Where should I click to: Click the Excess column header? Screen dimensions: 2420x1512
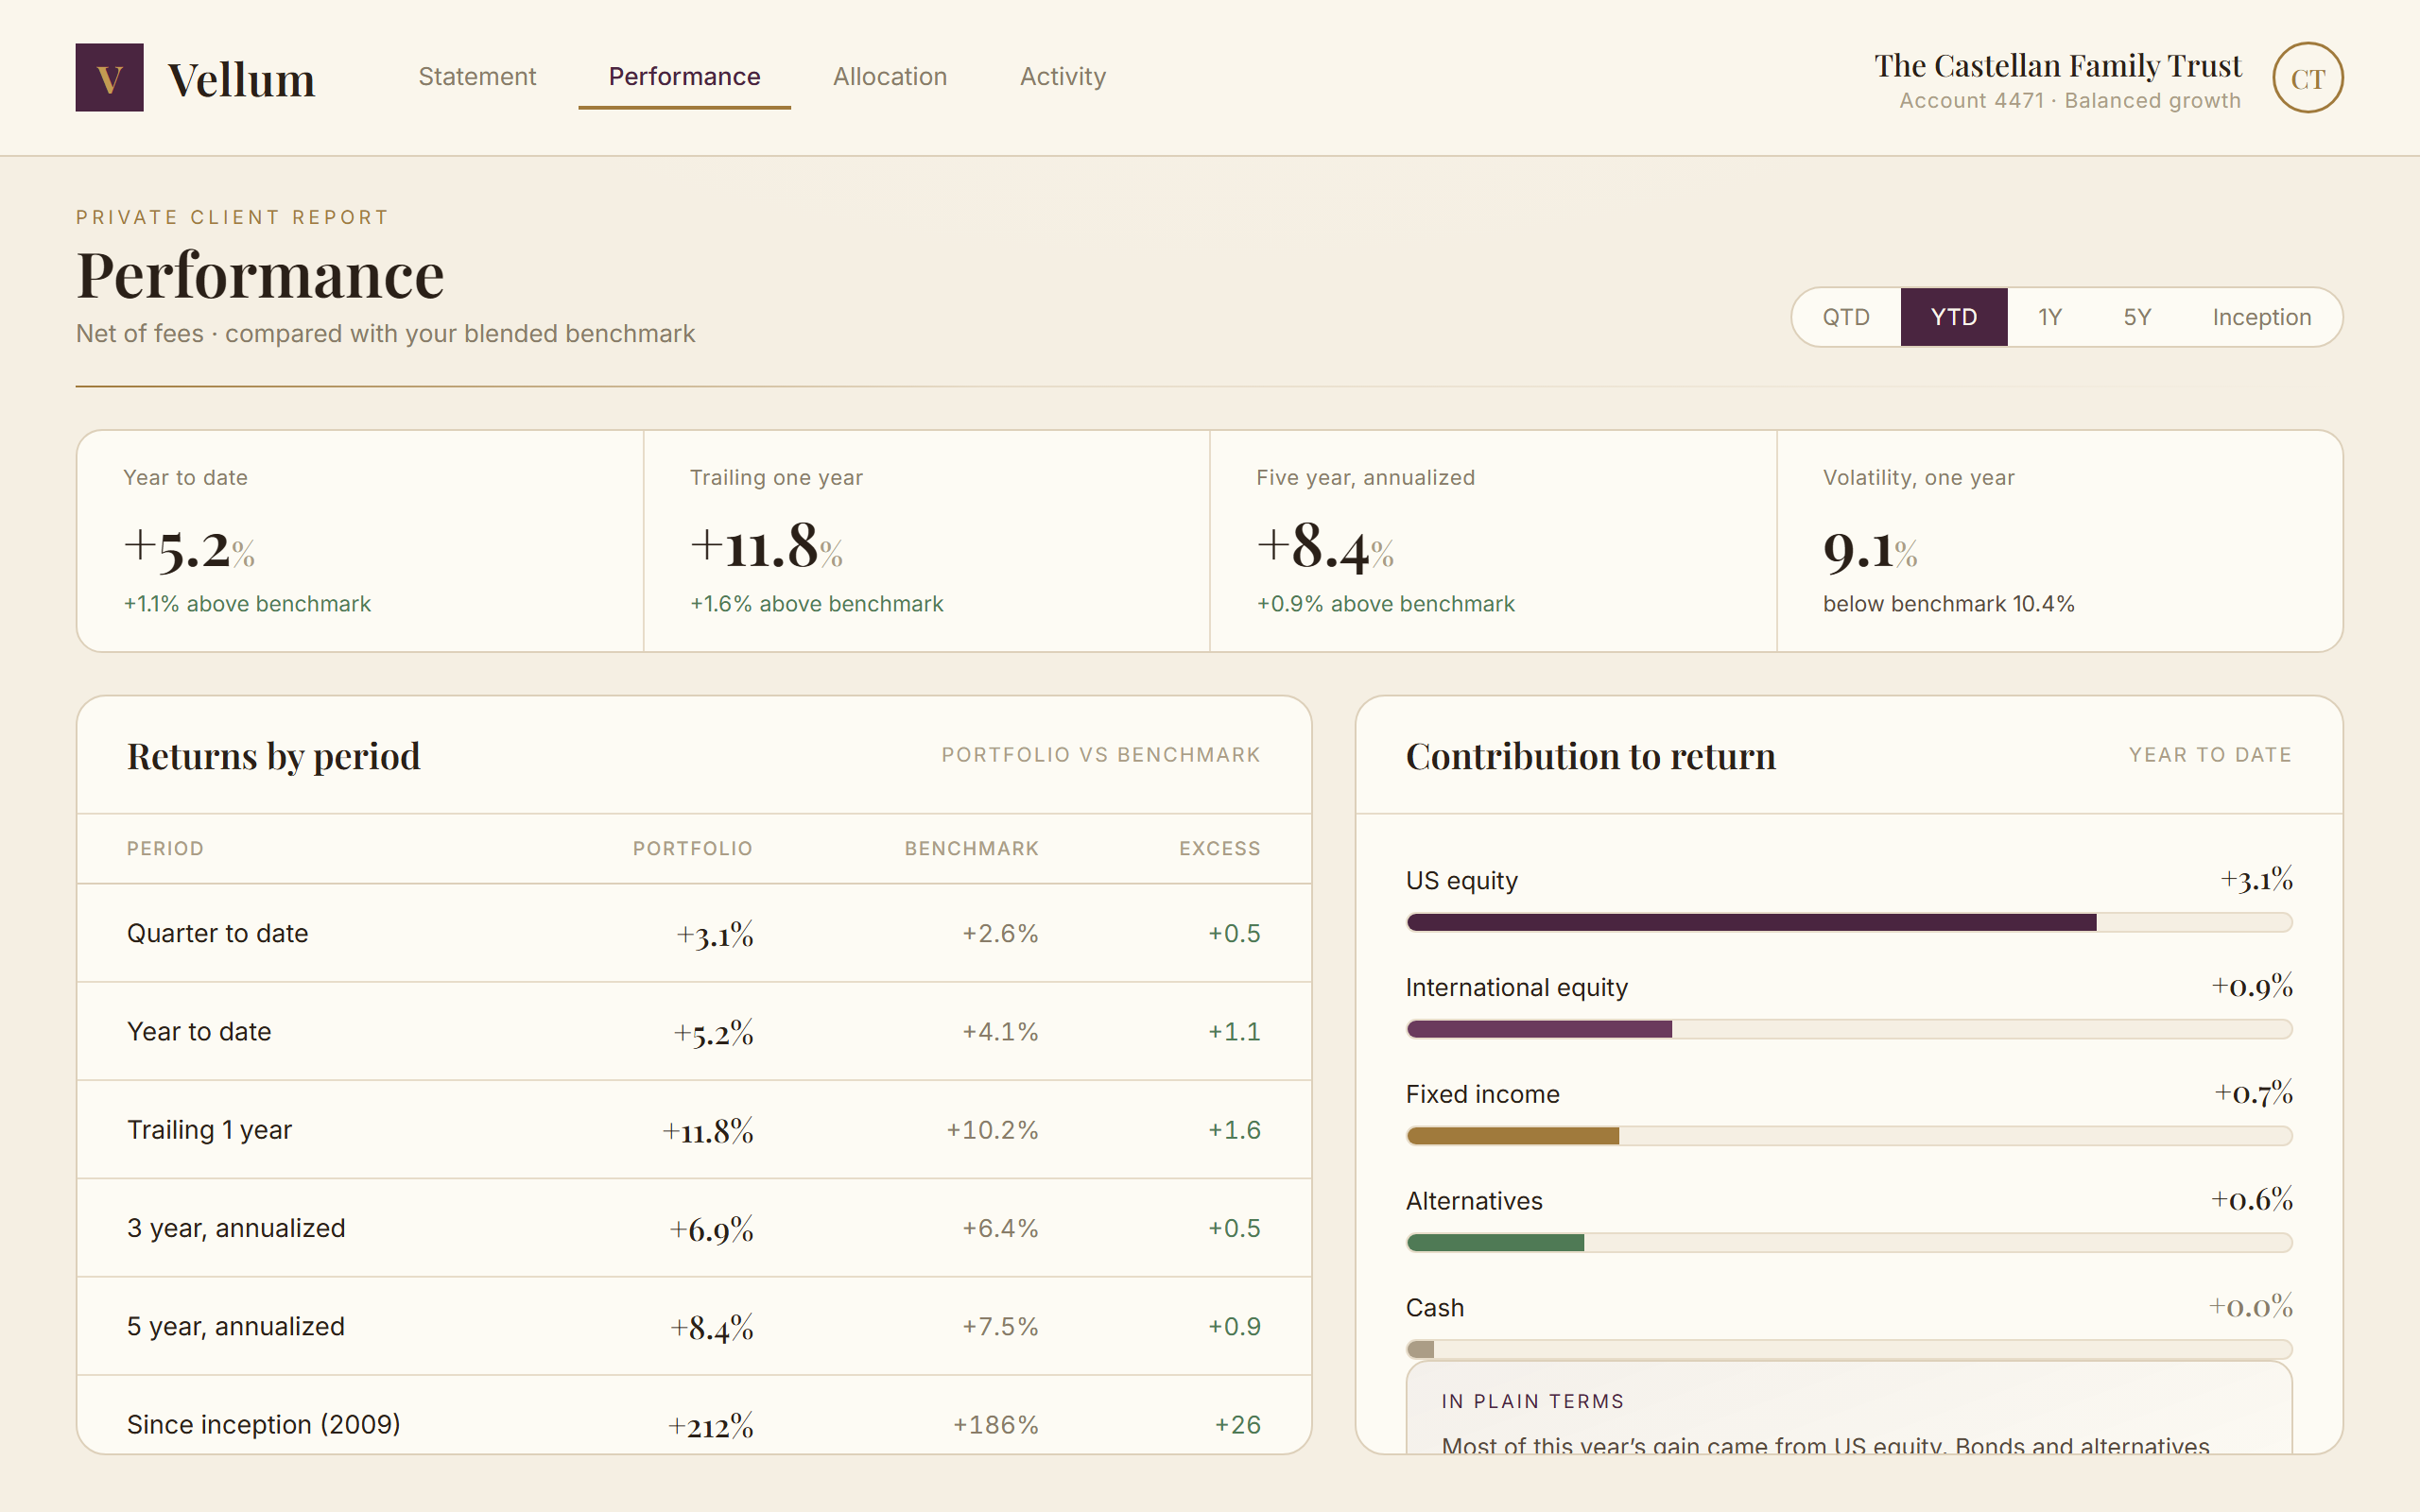pos(1219,848)
